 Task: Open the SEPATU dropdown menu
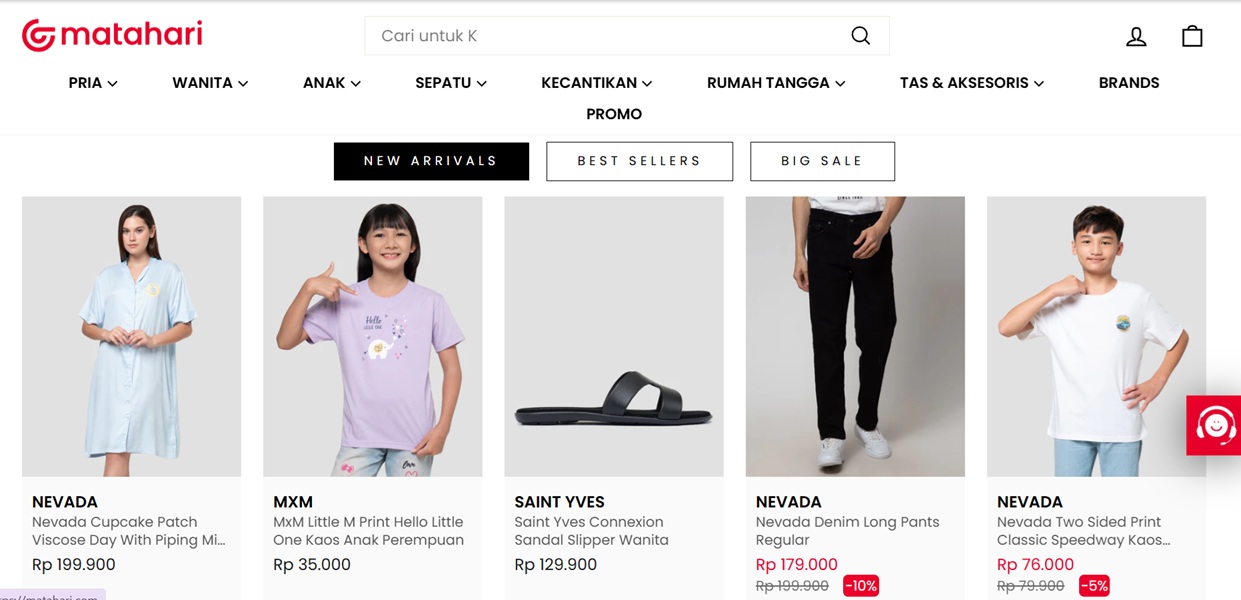pos(451,83)
